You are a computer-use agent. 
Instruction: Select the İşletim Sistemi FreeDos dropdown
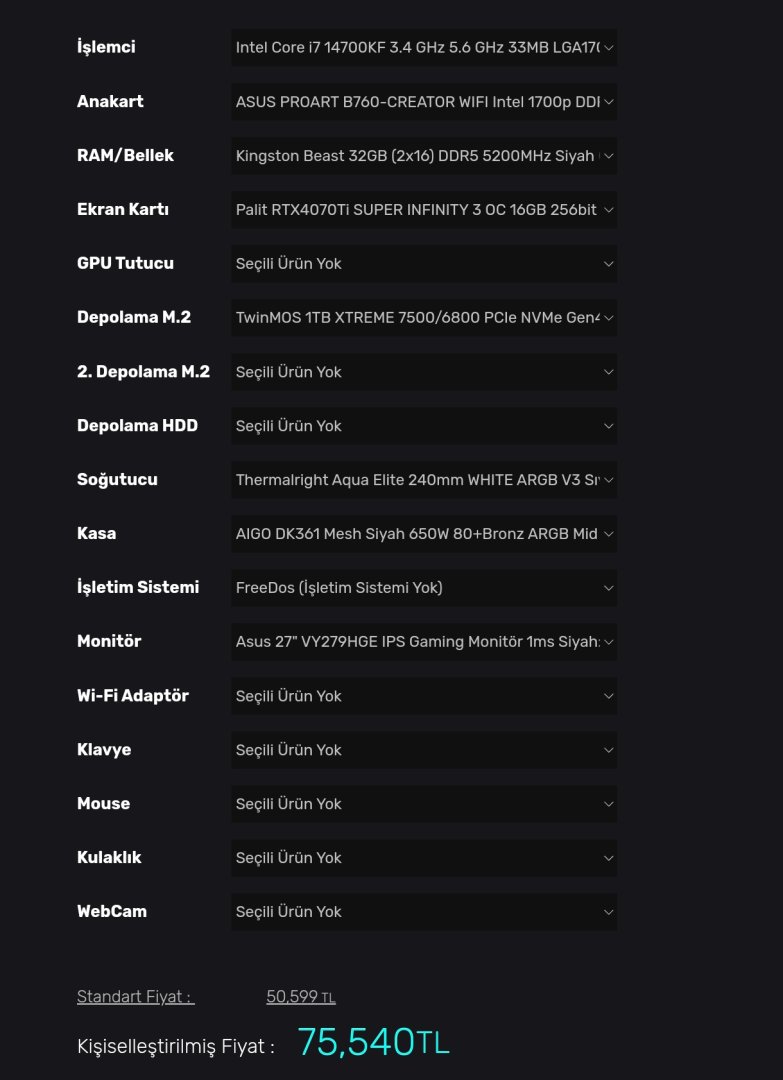423,587
